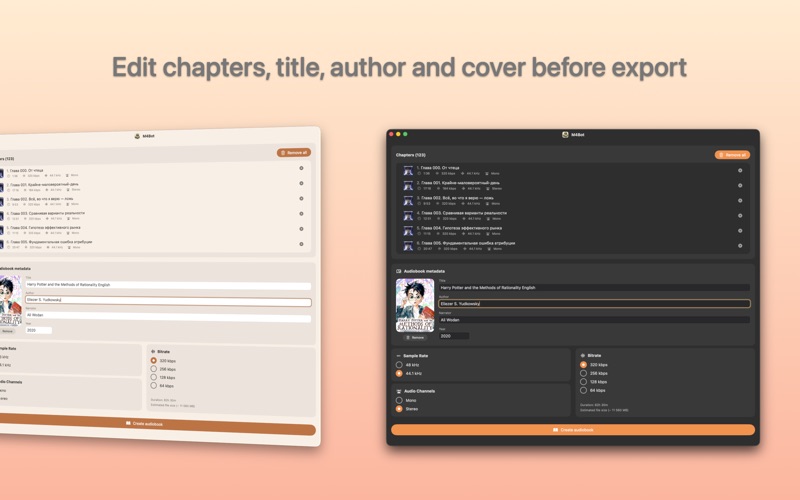Select 320 kbps bitrate in light window

[x=154, y=360]
